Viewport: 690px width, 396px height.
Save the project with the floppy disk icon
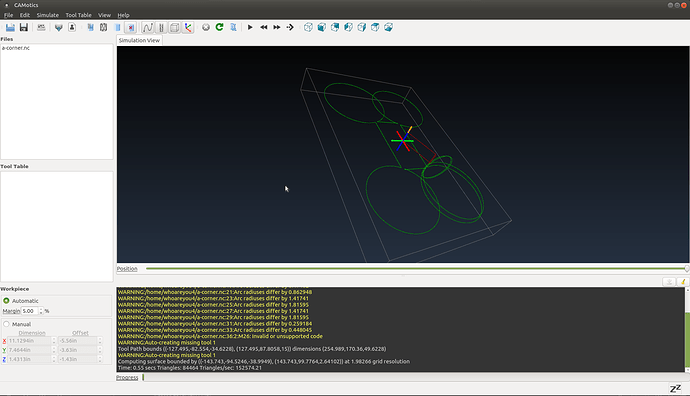[24, 27]
